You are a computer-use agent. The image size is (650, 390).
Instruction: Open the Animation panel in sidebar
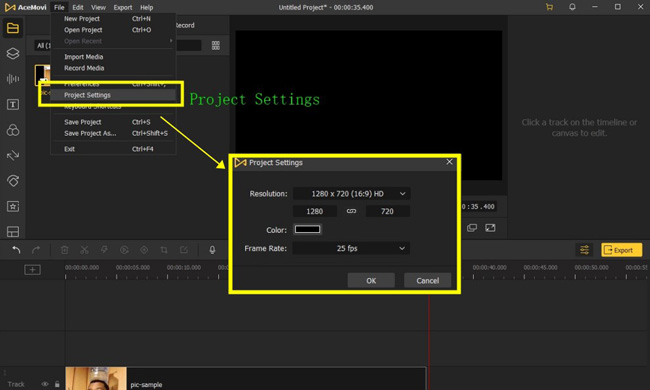click(x=12, y=181)
